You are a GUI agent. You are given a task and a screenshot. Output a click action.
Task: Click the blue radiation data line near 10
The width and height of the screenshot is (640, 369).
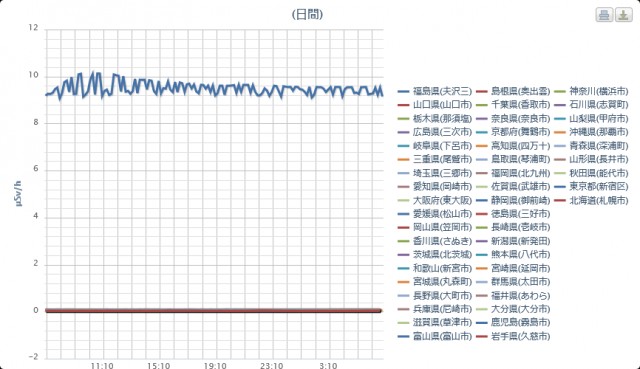point(214,88)
